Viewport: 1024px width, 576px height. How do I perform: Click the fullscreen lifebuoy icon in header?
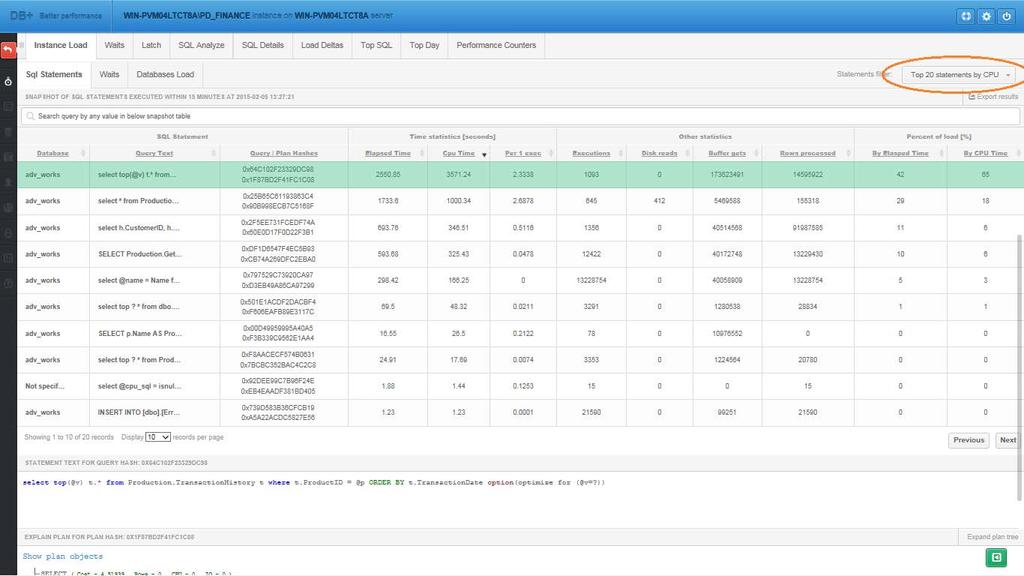coord(966,16)
